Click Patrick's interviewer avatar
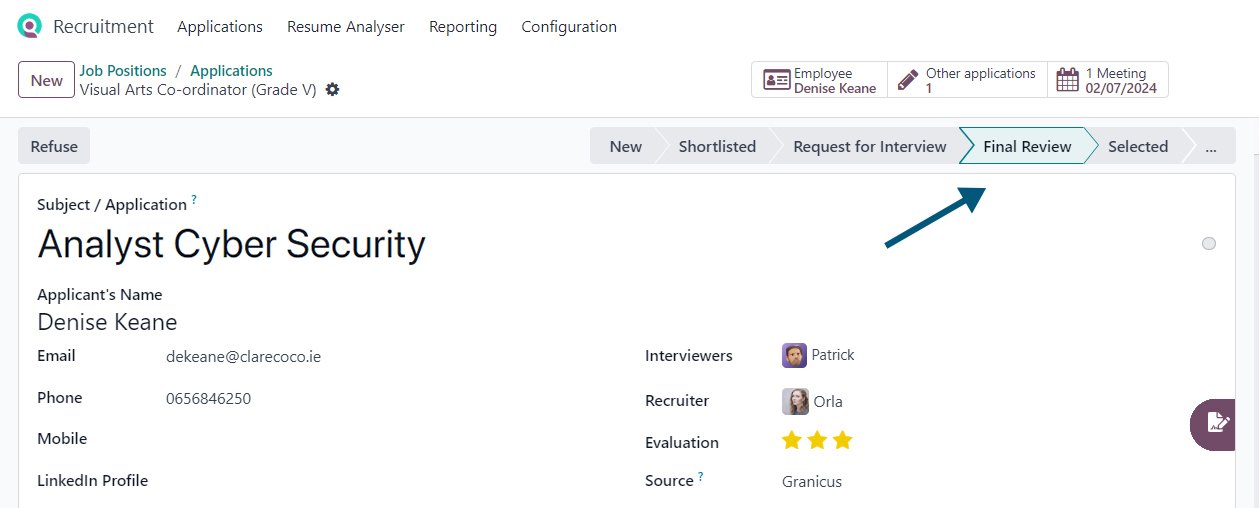Image resolution: width=1259 pixels, height=508 pixels. click(794, 355)
